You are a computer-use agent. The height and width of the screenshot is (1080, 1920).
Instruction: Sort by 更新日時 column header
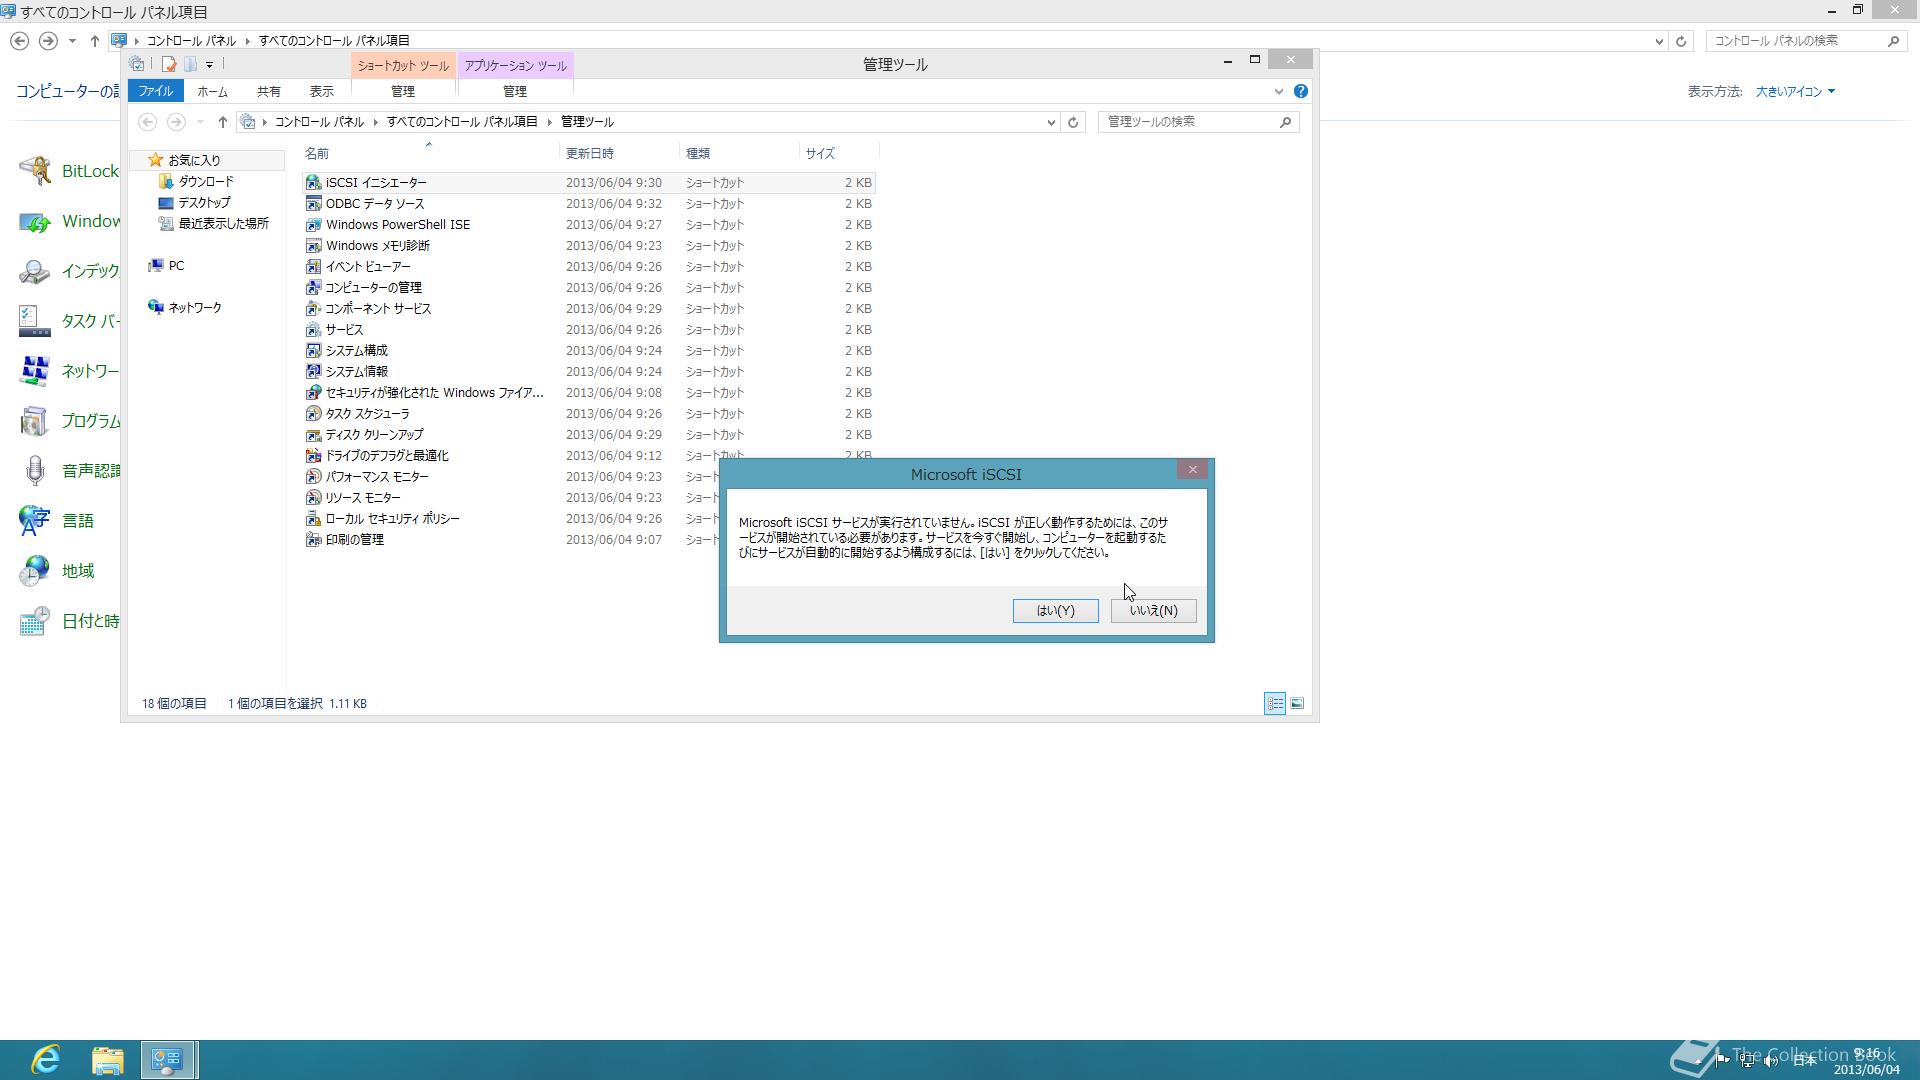[x=619, y=153]
